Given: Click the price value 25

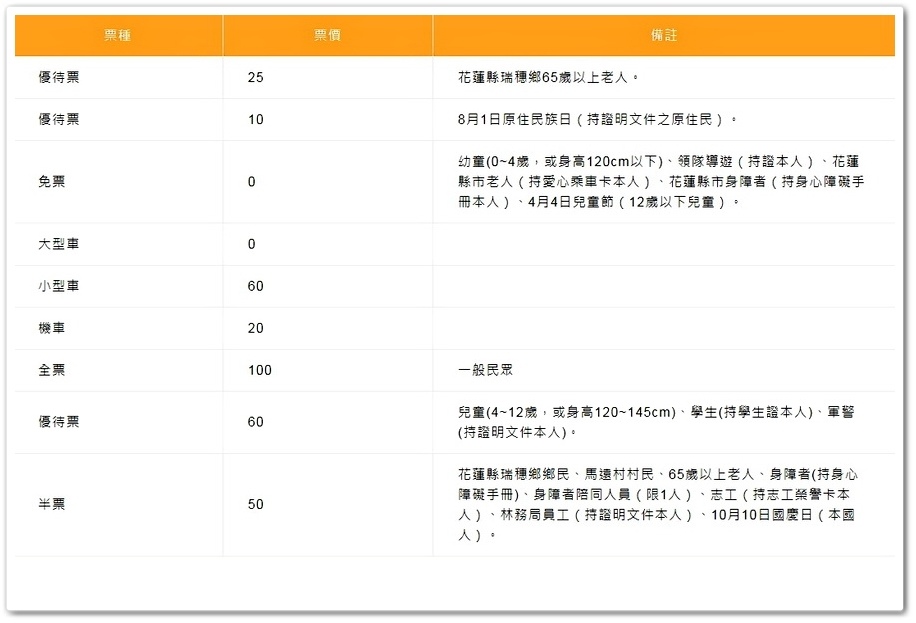Looking at the screenshot, I should (x=255, y=77).
